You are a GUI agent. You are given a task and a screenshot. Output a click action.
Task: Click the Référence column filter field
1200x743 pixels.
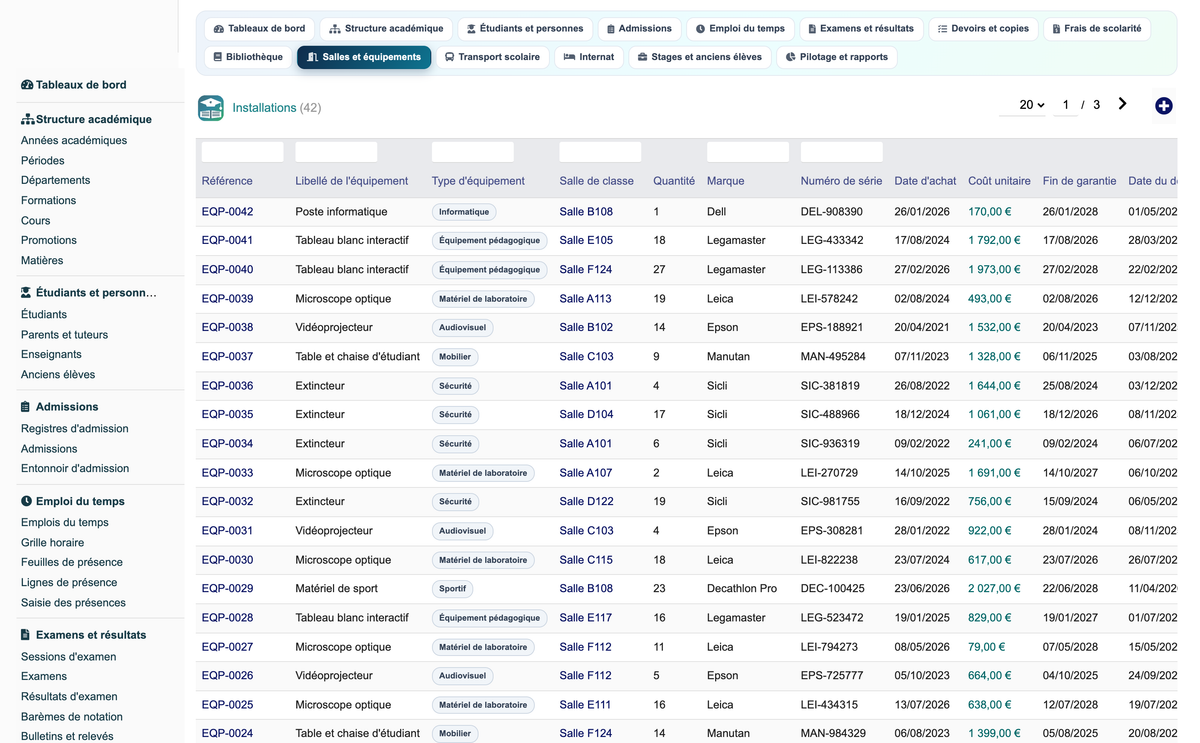(242, 152)
